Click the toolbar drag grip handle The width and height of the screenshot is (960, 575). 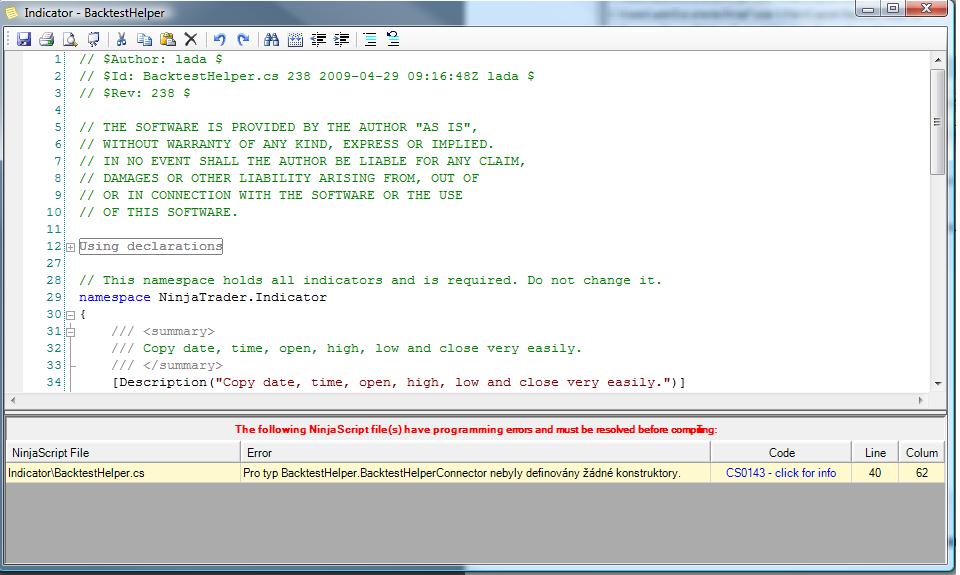pos(9,39)
